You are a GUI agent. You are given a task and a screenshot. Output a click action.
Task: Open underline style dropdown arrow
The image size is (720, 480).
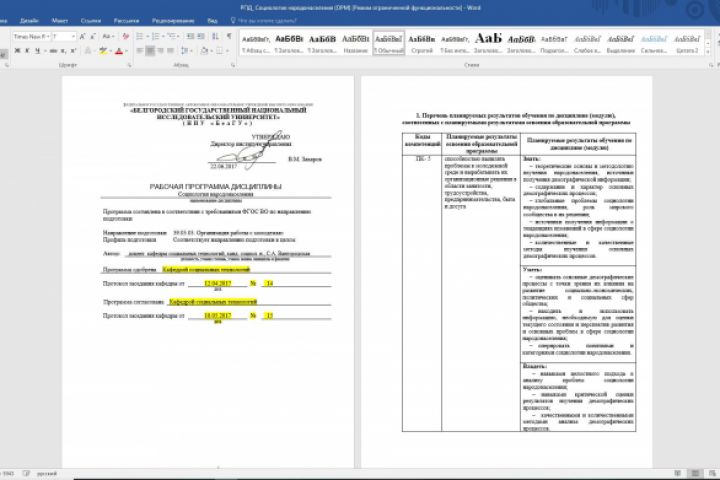[44, 51]
